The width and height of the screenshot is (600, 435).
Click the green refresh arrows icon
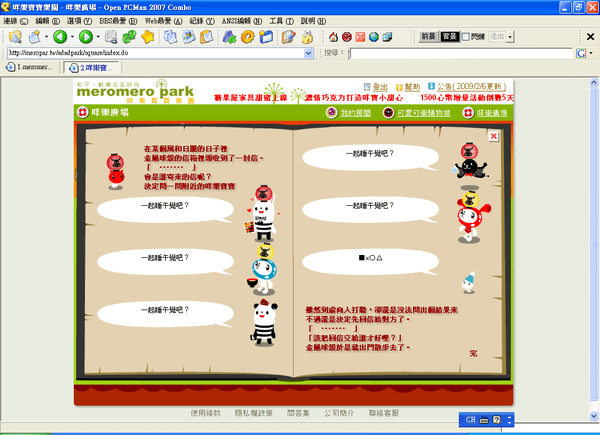(x=129, y=37)
